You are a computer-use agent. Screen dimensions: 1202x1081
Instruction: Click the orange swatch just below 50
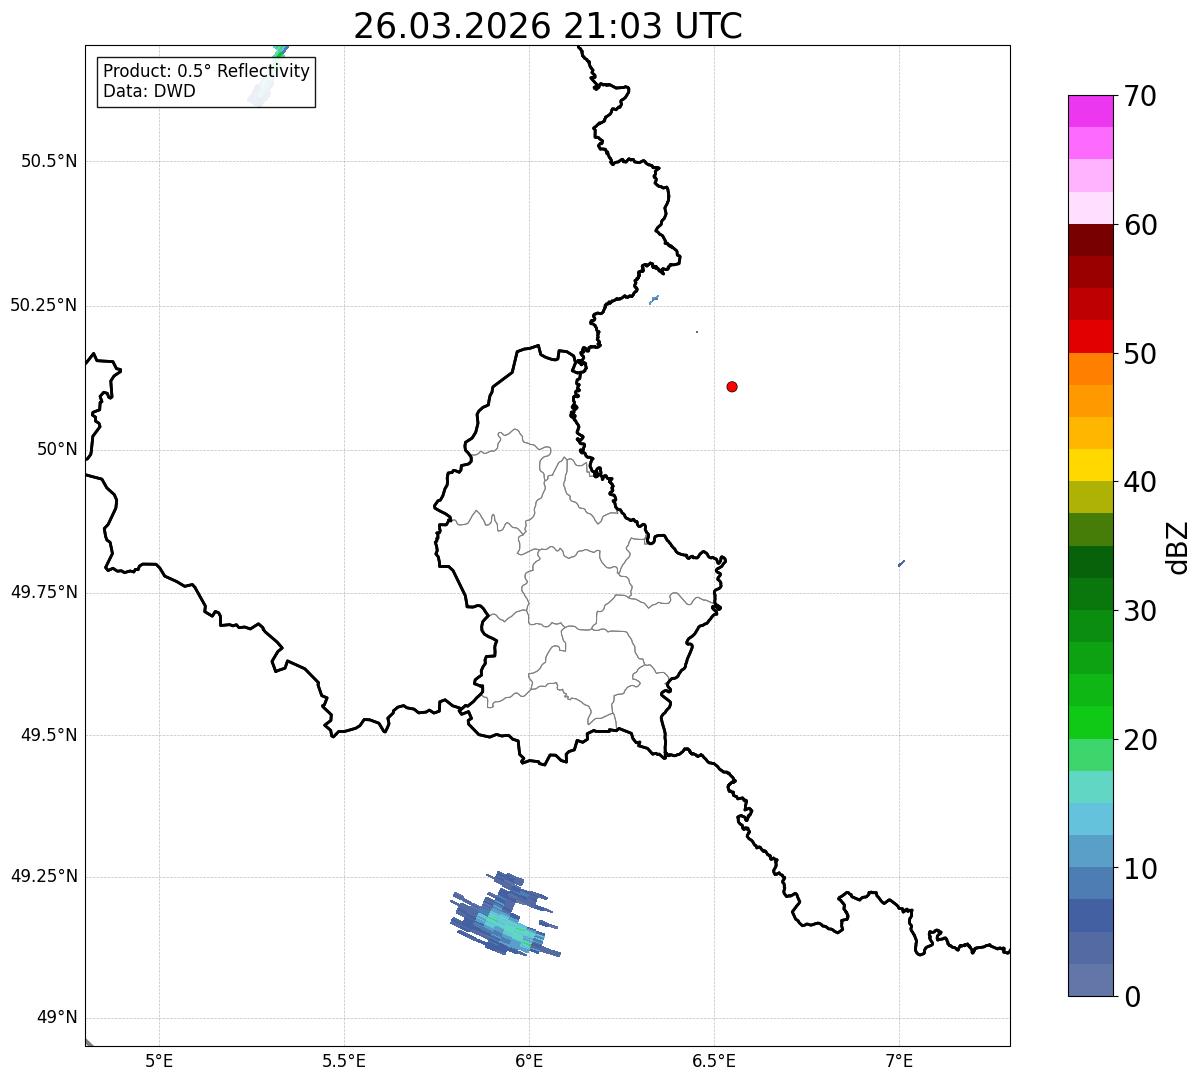(x=1090, y=369)
